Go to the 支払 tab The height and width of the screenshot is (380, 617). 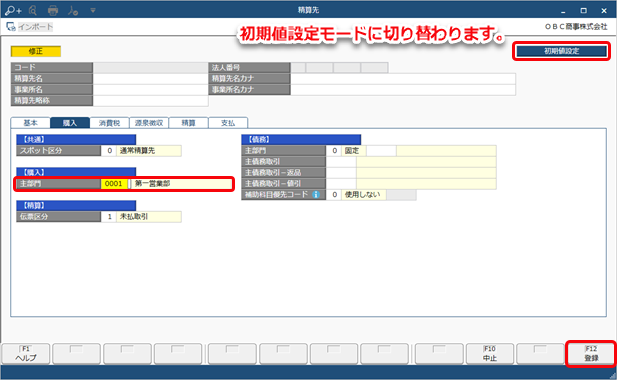pos(228,123)
